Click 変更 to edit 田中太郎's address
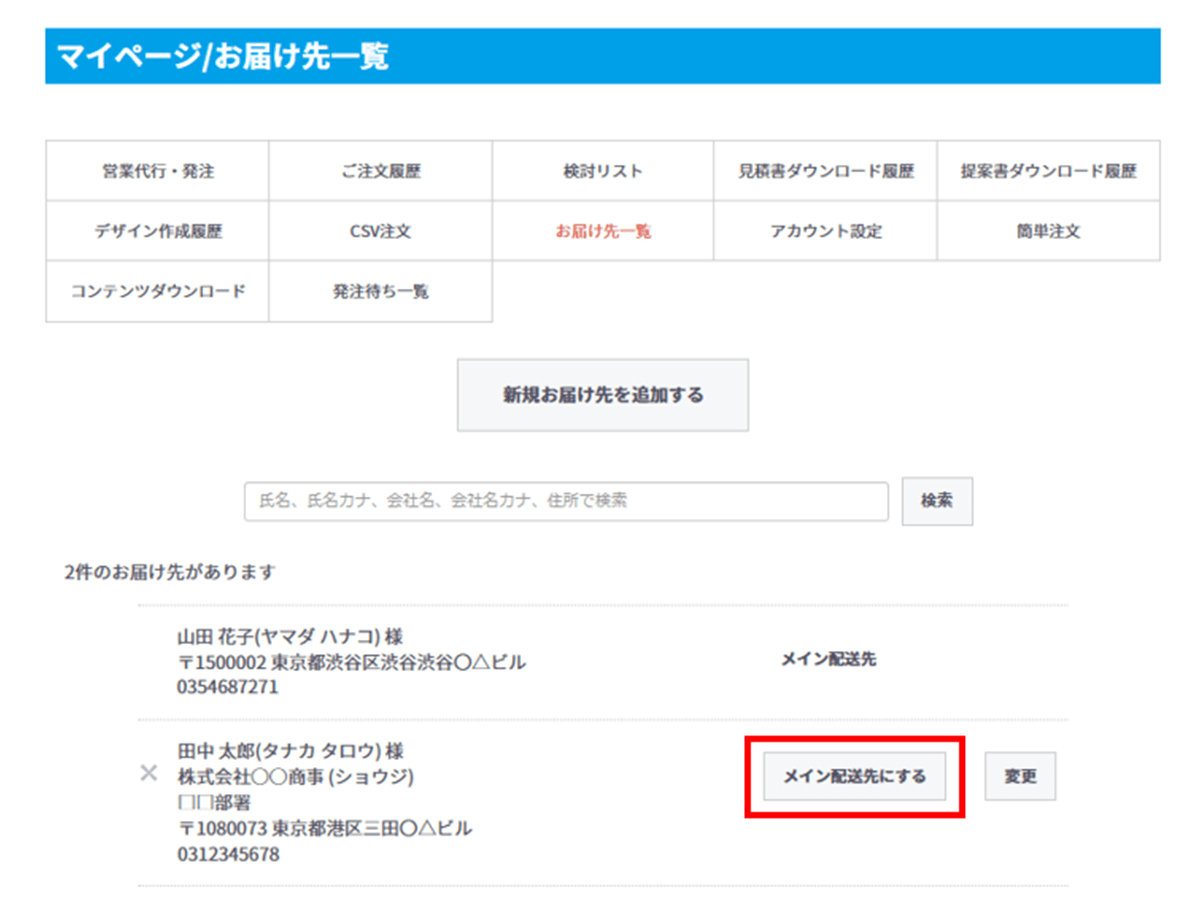The height and width of the screenshot is (920, 1200). point(1020,775)
